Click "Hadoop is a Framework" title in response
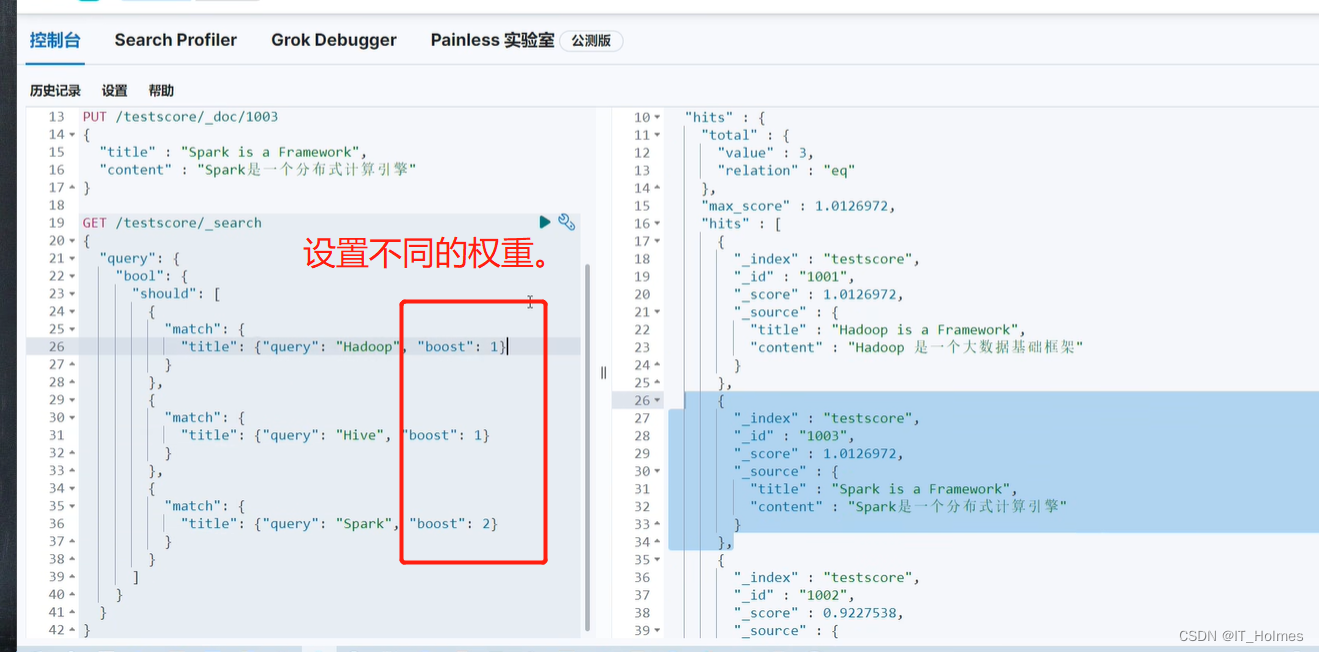1319x652 pixels. pos(930,329)
